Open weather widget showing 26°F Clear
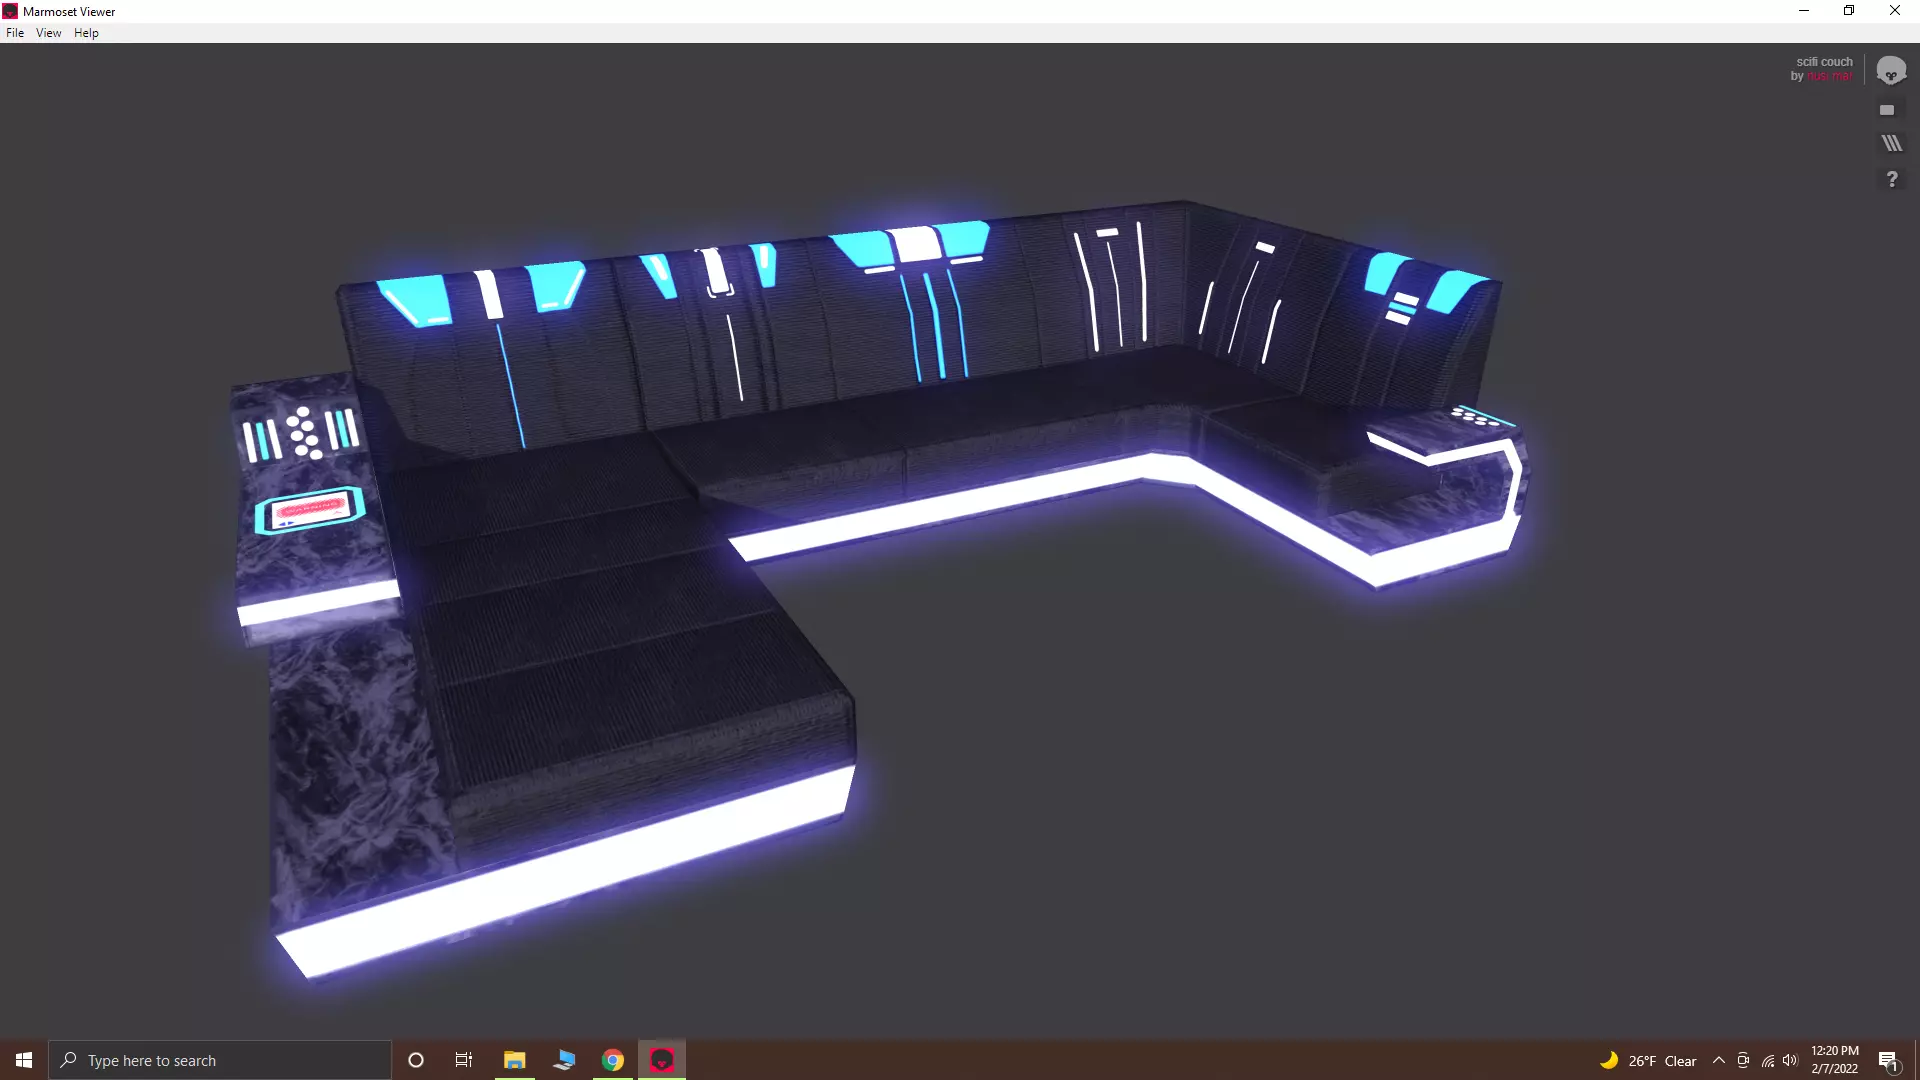The width and height of the screenshot is (1920, 1080). (1648, 1061)
